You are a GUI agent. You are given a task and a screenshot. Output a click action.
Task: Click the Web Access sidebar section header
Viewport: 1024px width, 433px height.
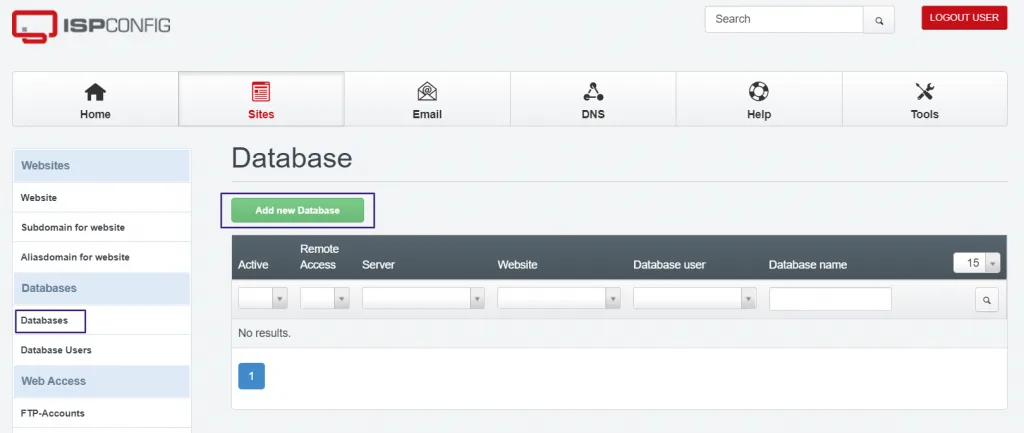pyautogui.click(x=101, y=381)
